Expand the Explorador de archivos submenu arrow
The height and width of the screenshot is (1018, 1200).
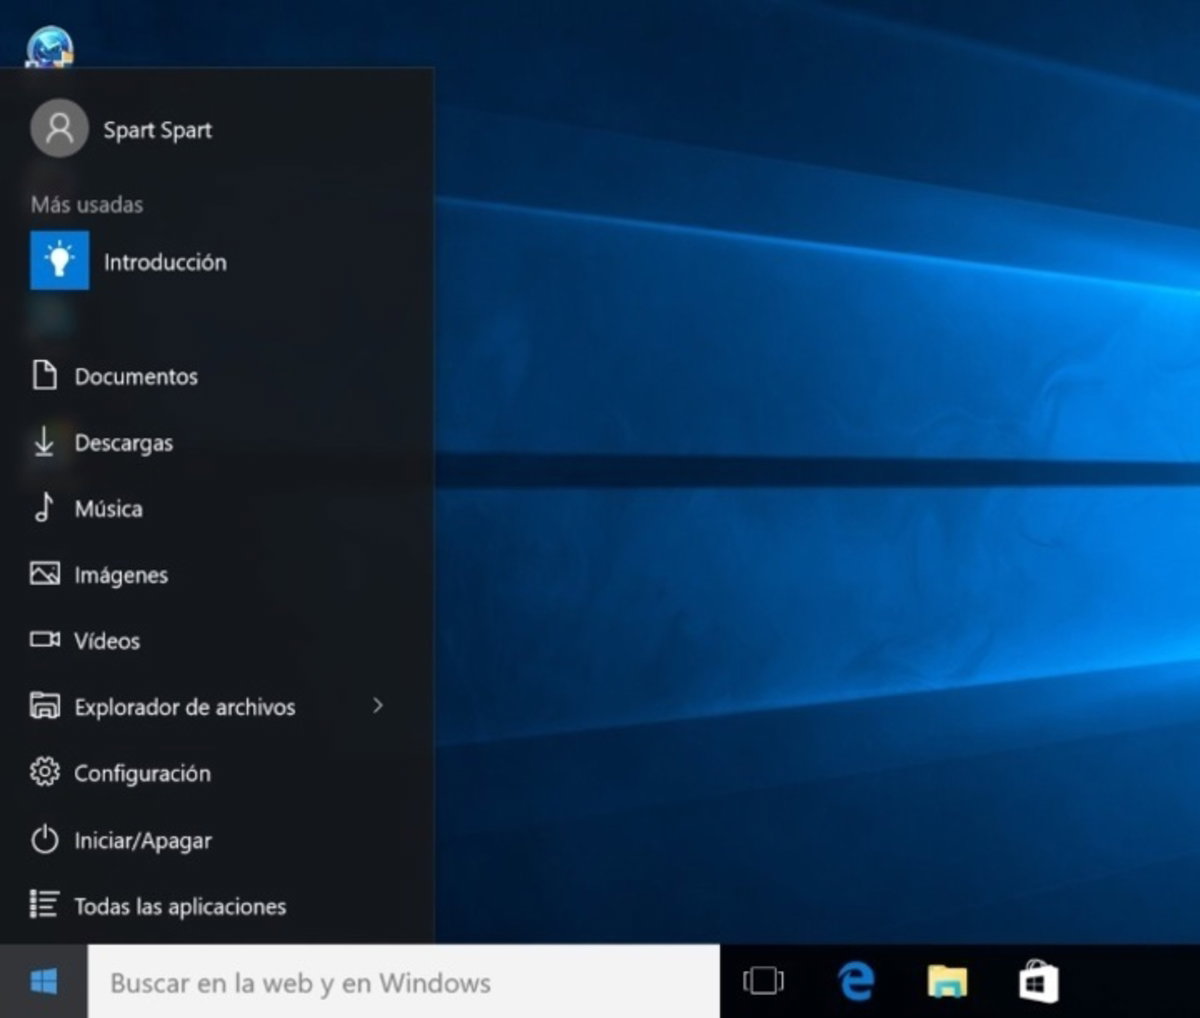point(378,706)
